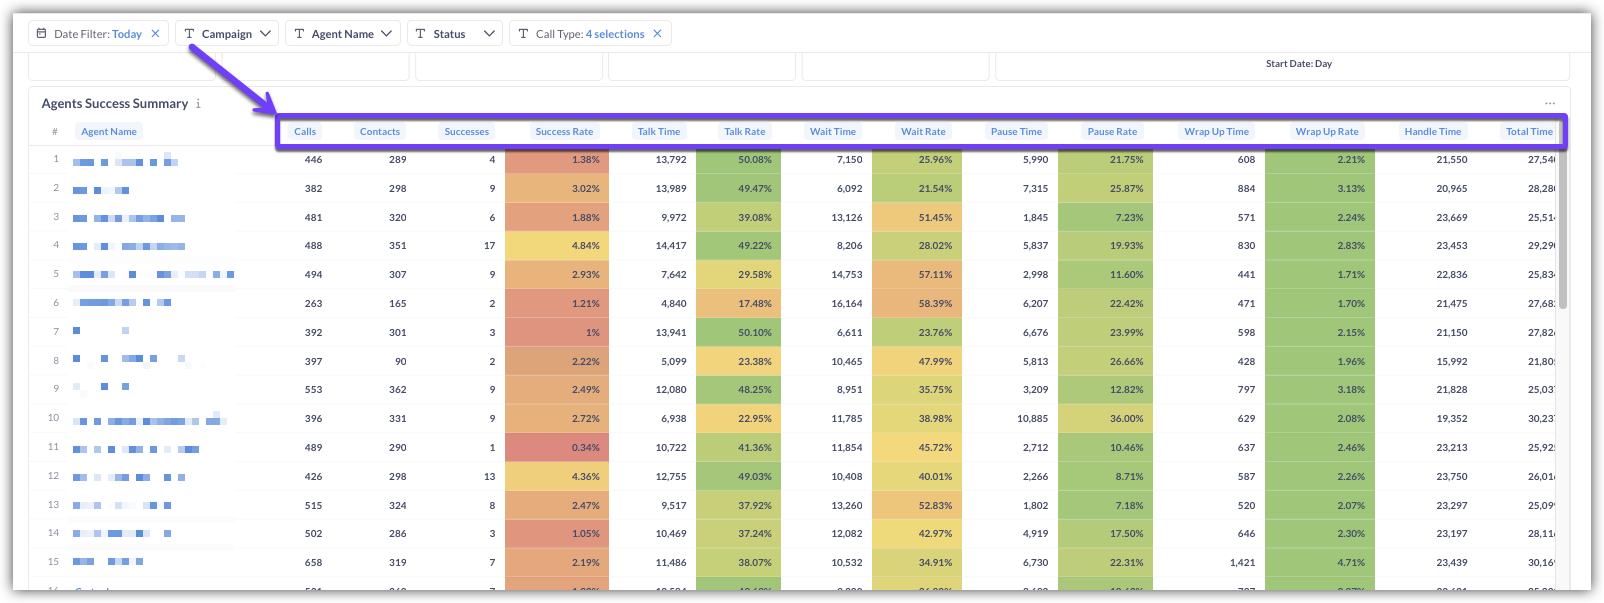Click the Talk Time column header
1604x603 pixels.
(x=659, y=132)
